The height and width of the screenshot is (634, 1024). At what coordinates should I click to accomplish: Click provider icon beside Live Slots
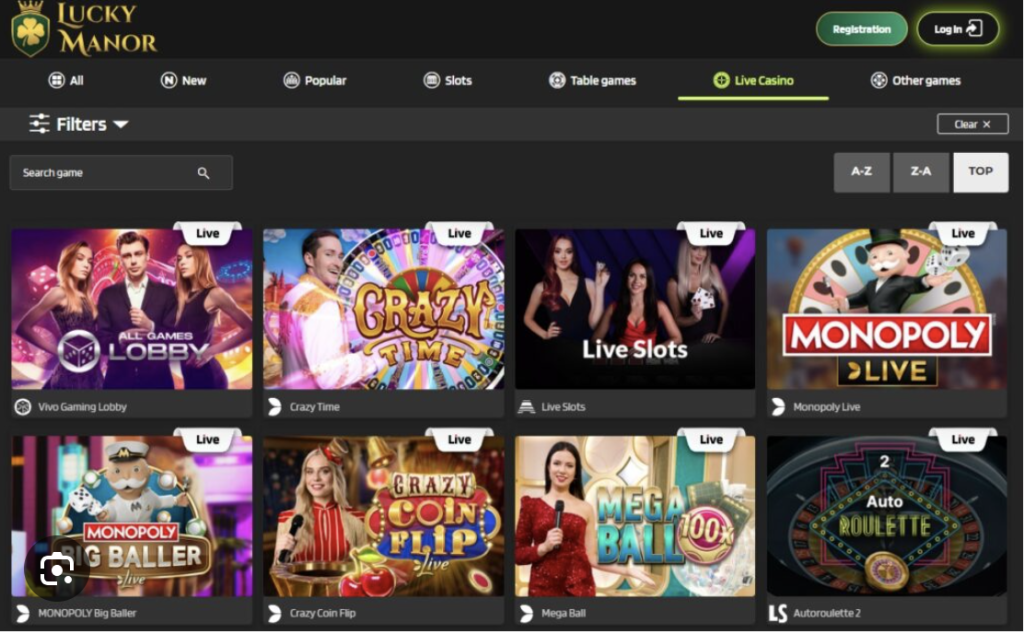click(526, 407)
